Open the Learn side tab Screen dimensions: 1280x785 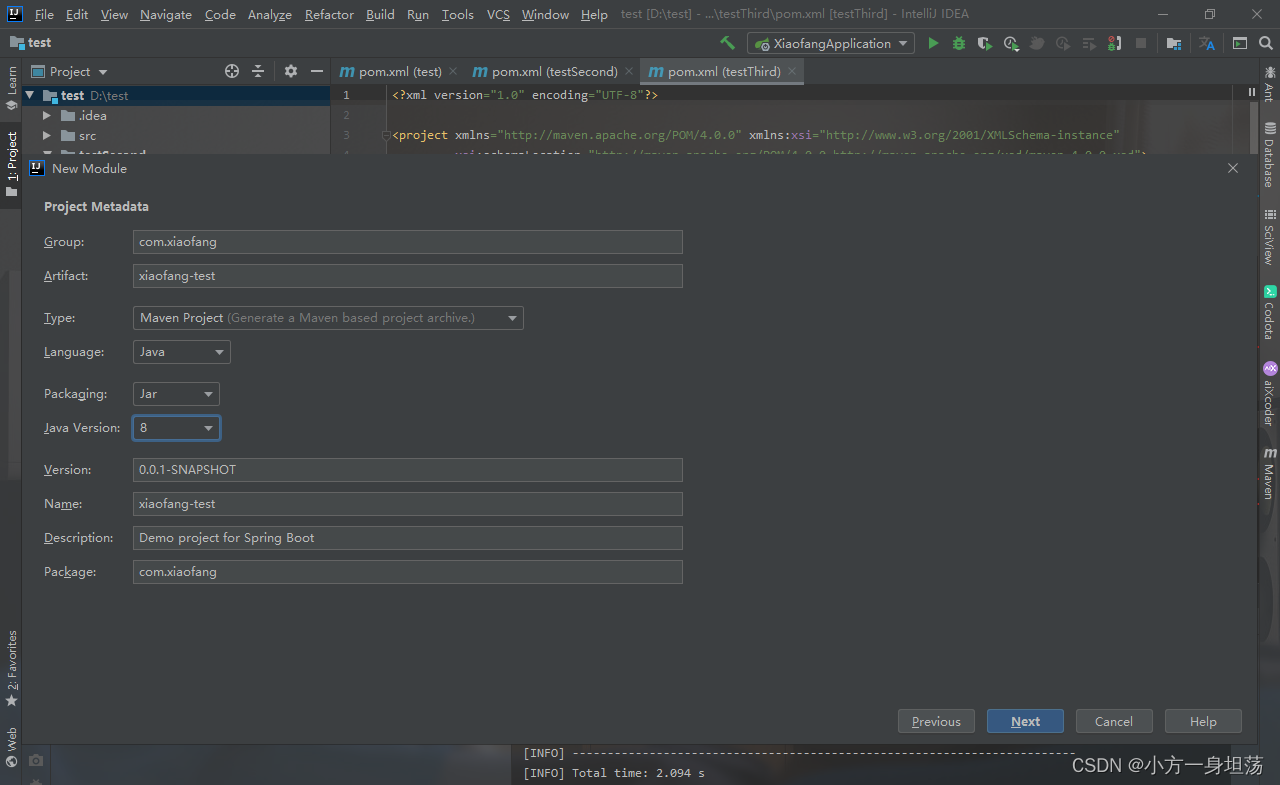pyautogui.click(x=11, y=88)
